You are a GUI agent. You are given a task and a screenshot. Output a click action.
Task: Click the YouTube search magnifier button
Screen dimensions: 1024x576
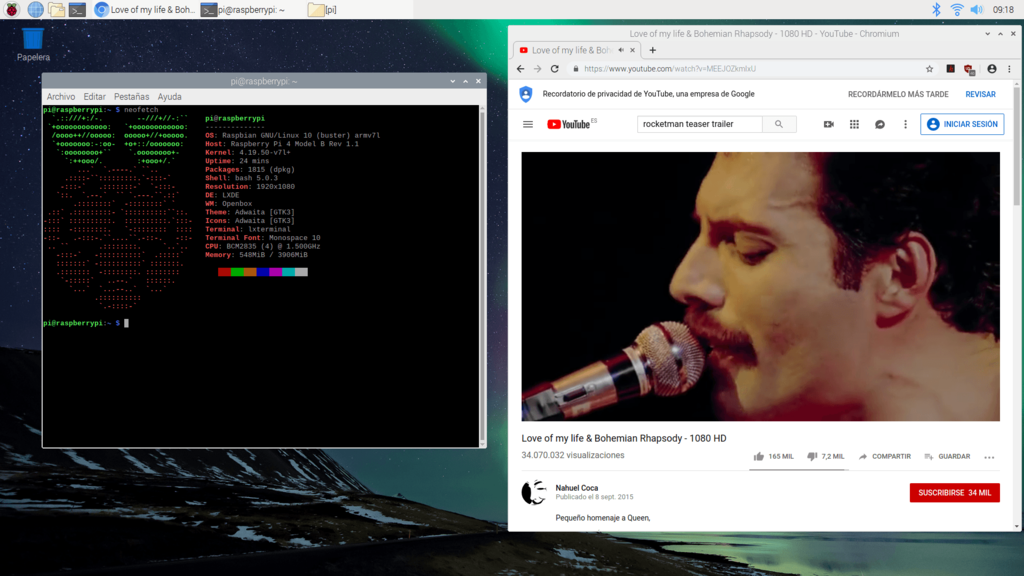click(x=778, y=125)
